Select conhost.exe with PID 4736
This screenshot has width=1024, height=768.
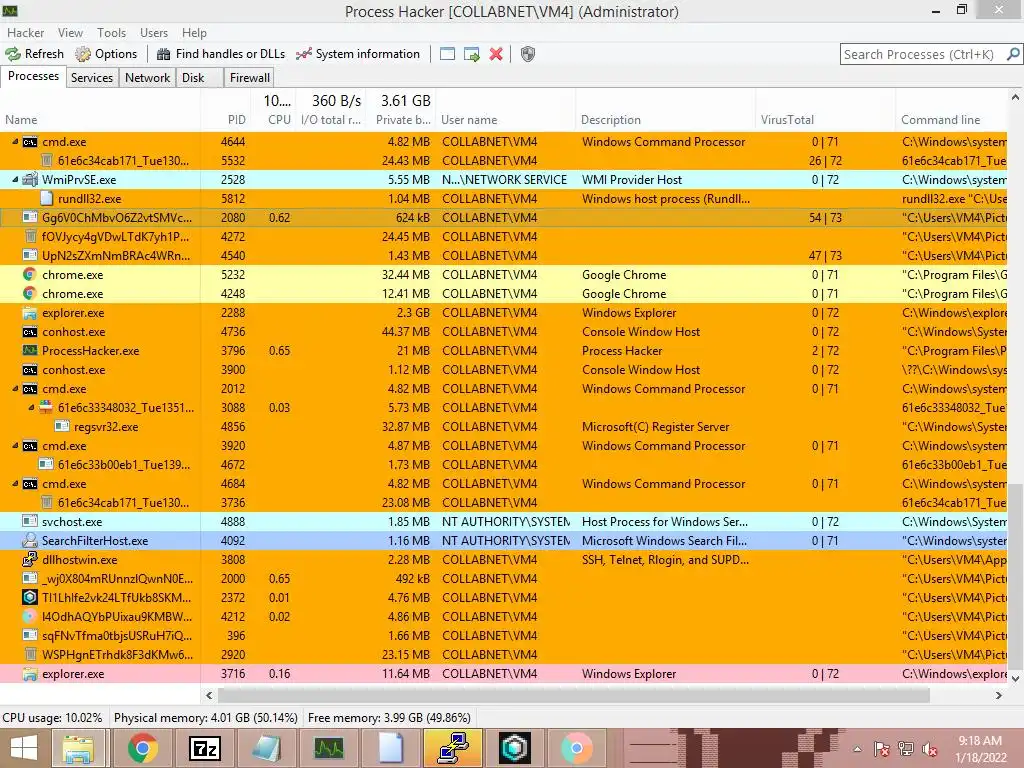tap(504, 332)
